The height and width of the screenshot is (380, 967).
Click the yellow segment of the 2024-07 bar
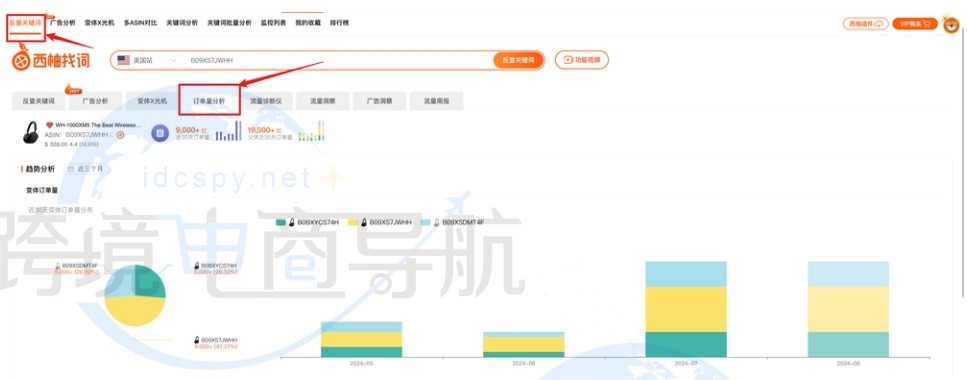pos(686,309)
